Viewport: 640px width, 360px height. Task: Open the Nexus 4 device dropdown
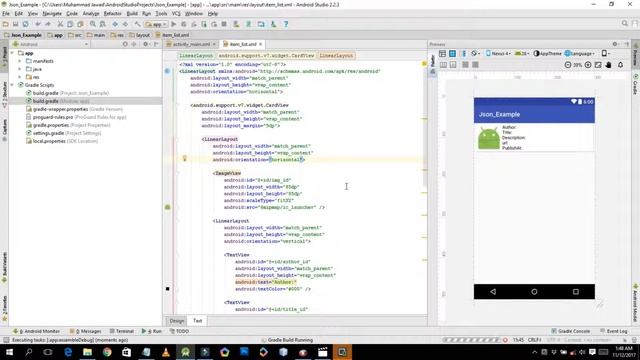coord(498,53)
